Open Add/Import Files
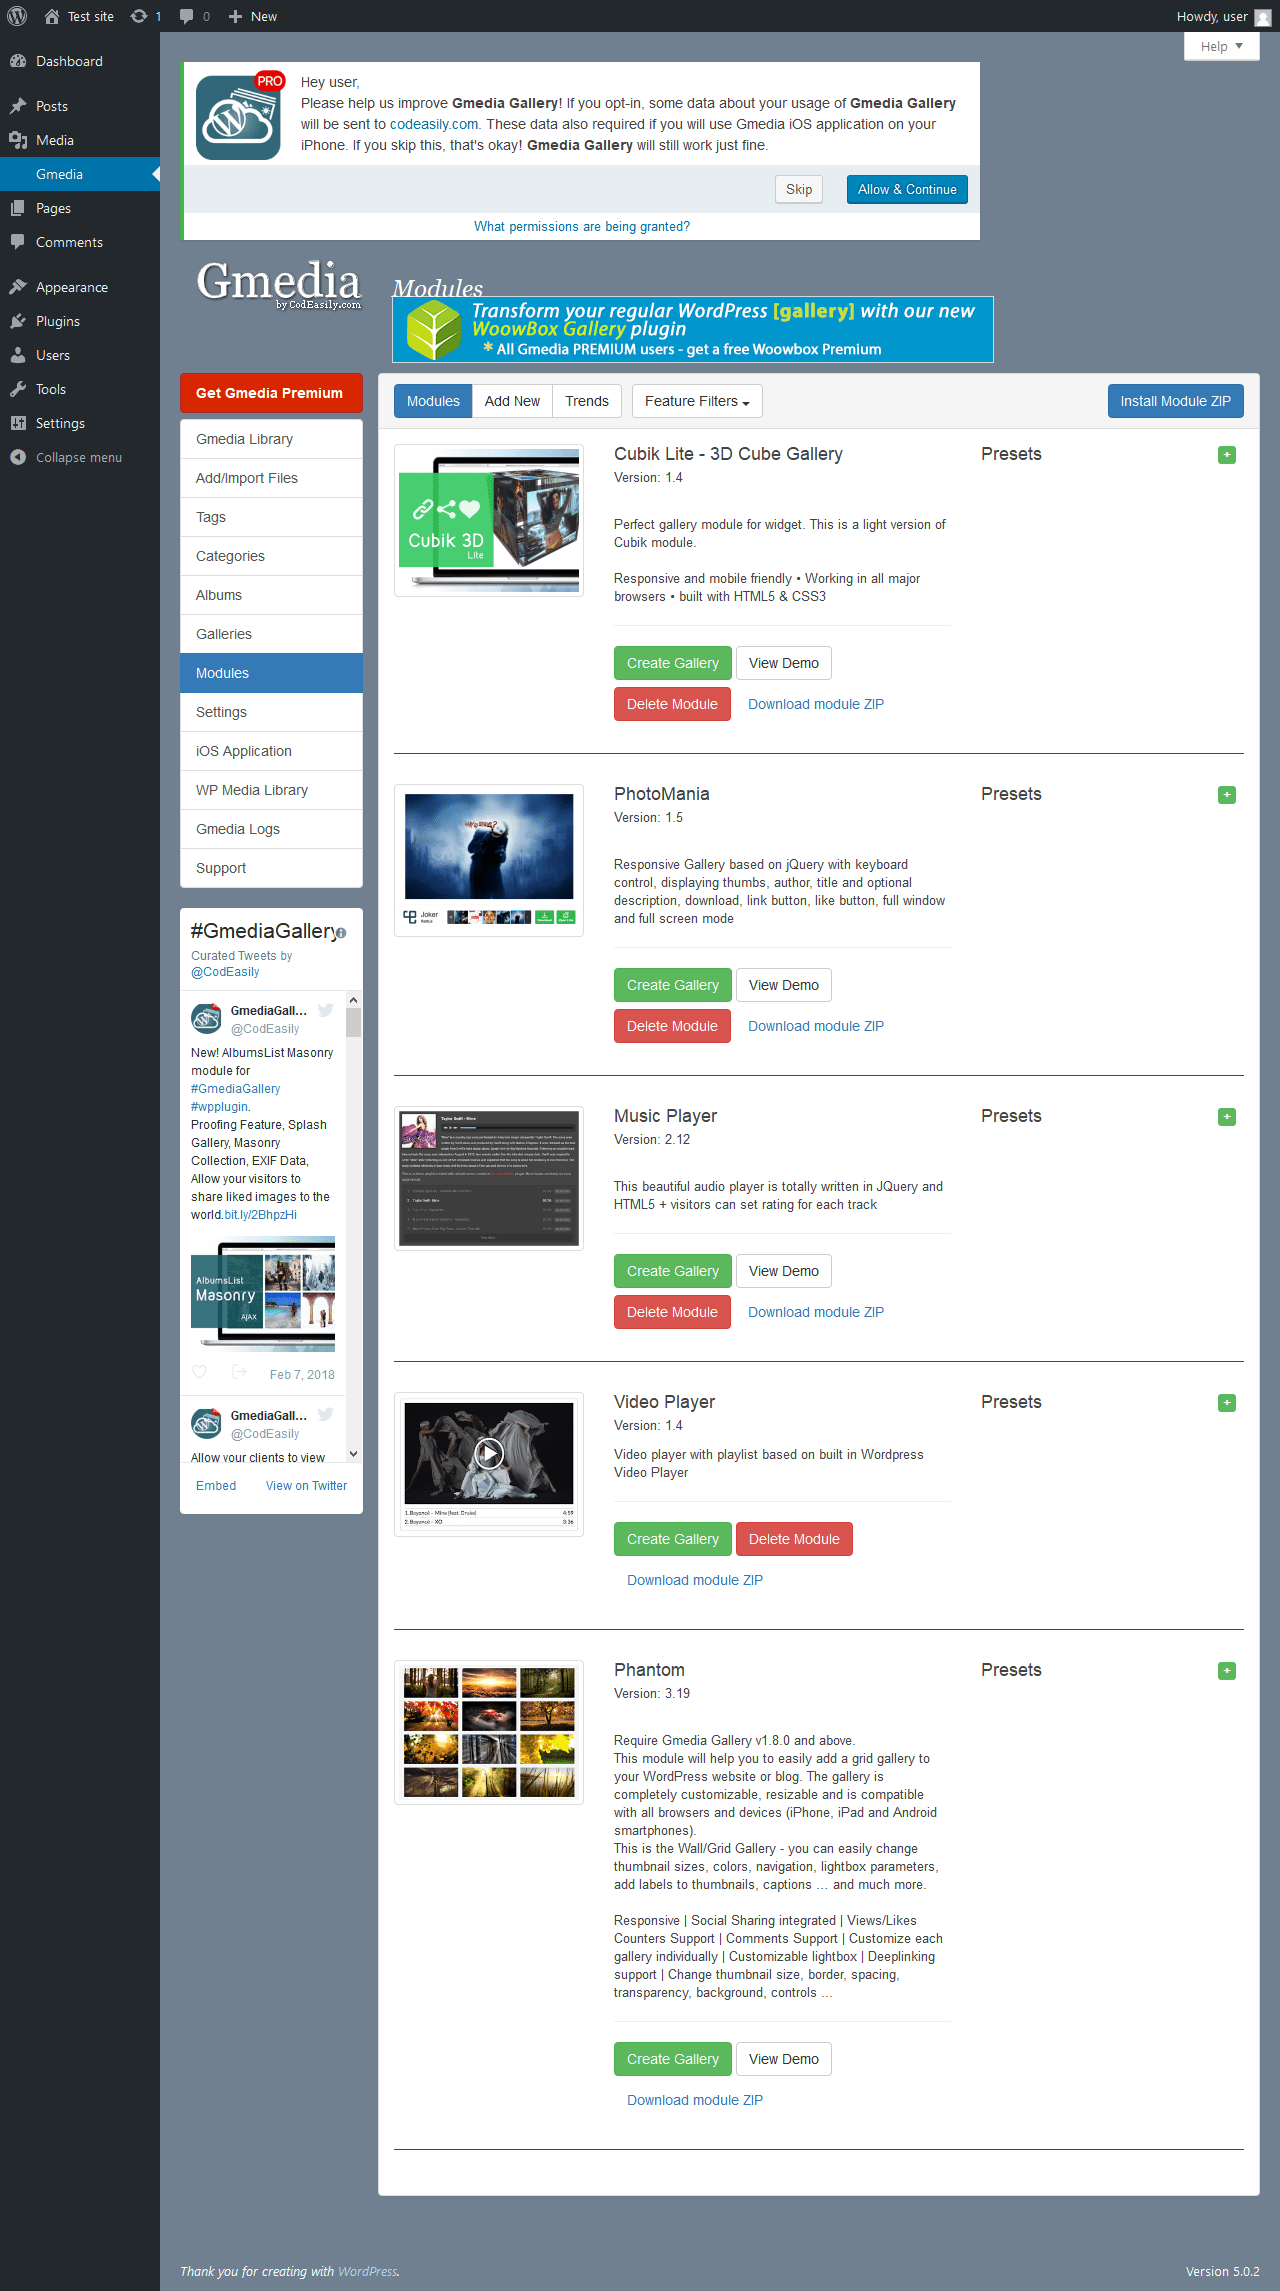Image resolution: width=1280 pixels, height=2291 pixels. tap(271, 478)
